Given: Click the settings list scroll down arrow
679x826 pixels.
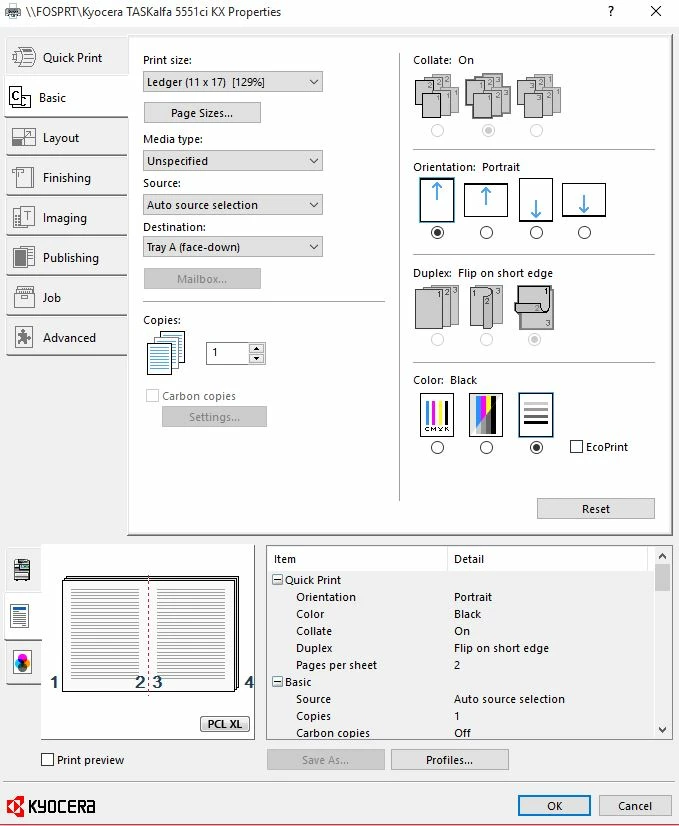Looking at the screenshot, I should coord(663,730).
